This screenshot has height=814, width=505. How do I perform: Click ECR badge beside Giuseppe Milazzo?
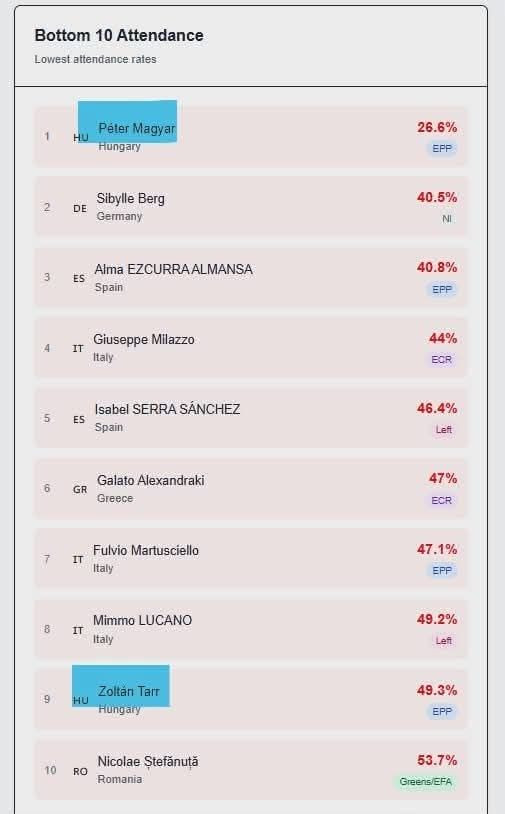(x=442, y=360)
